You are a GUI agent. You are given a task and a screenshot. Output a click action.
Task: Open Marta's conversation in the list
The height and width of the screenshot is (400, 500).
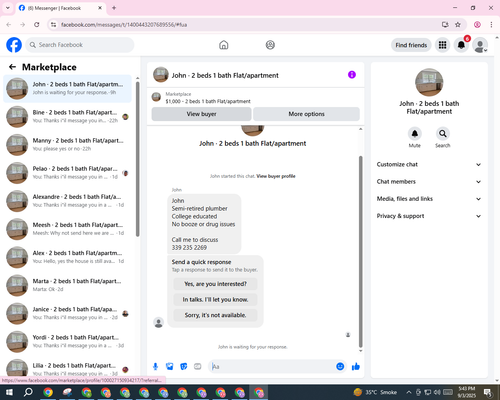pyautogui.click(x=67, y=285)
